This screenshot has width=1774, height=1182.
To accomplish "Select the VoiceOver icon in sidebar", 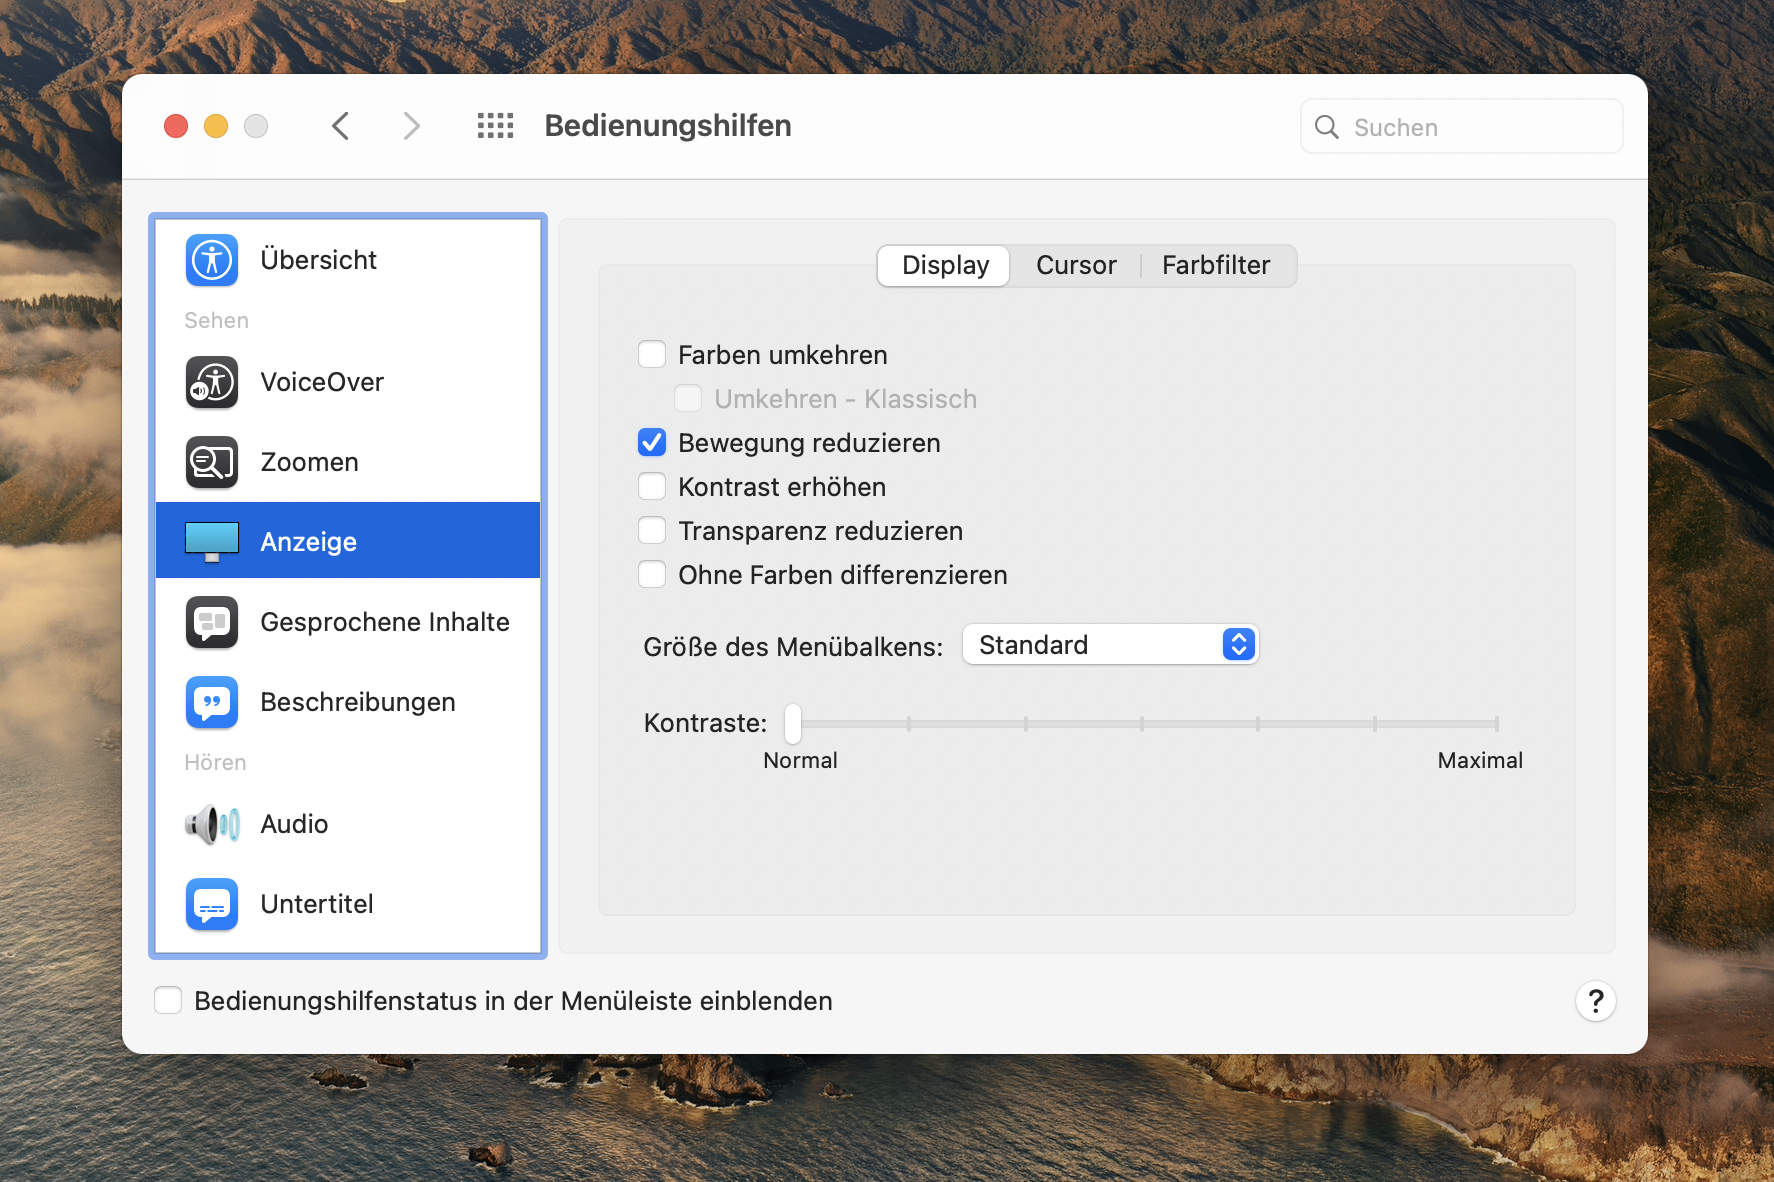I will tap(211, 382).
